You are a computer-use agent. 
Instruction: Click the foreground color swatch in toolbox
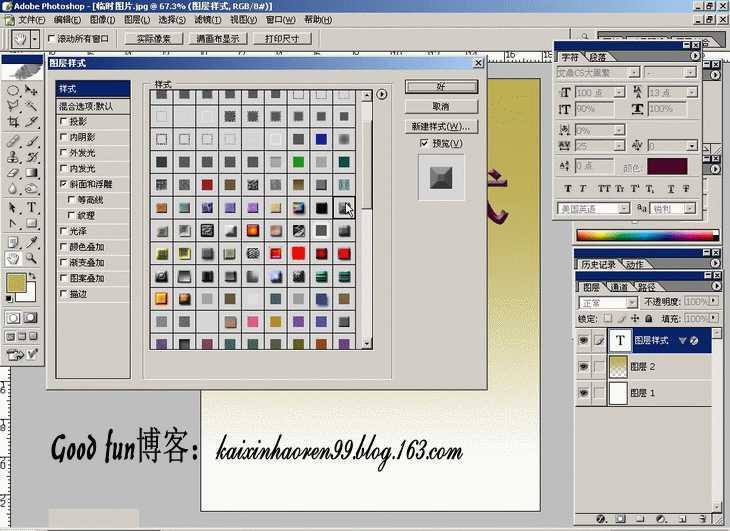point(16,283)
